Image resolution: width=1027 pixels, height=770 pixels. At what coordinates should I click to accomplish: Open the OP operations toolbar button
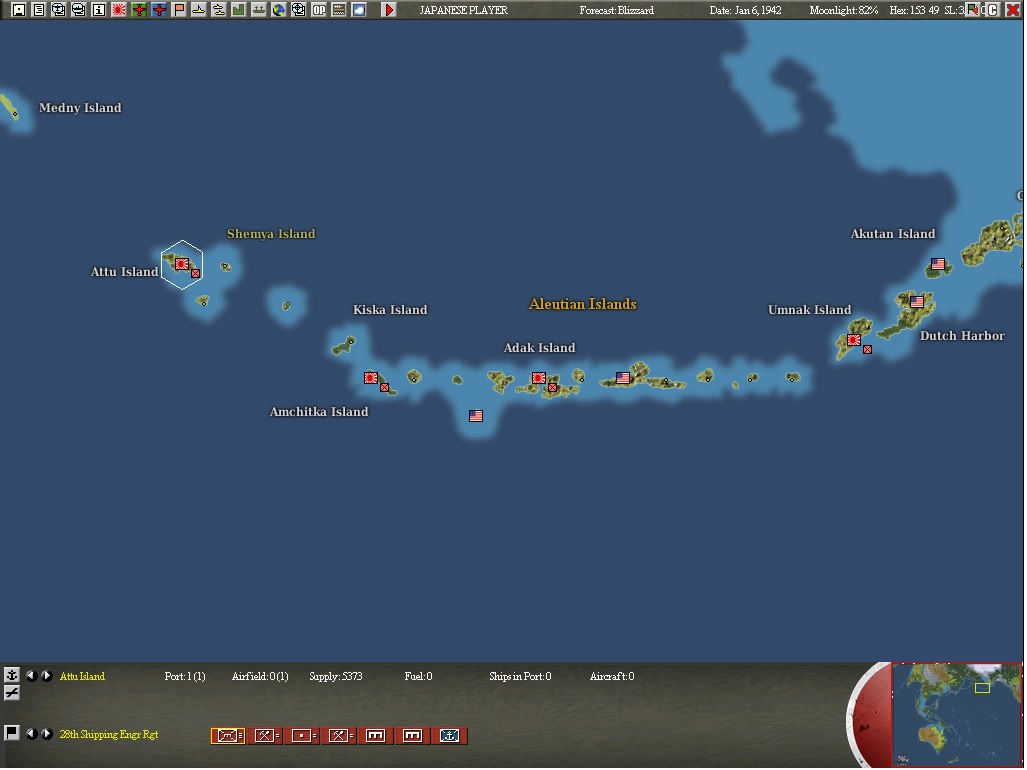coord(318,10)
